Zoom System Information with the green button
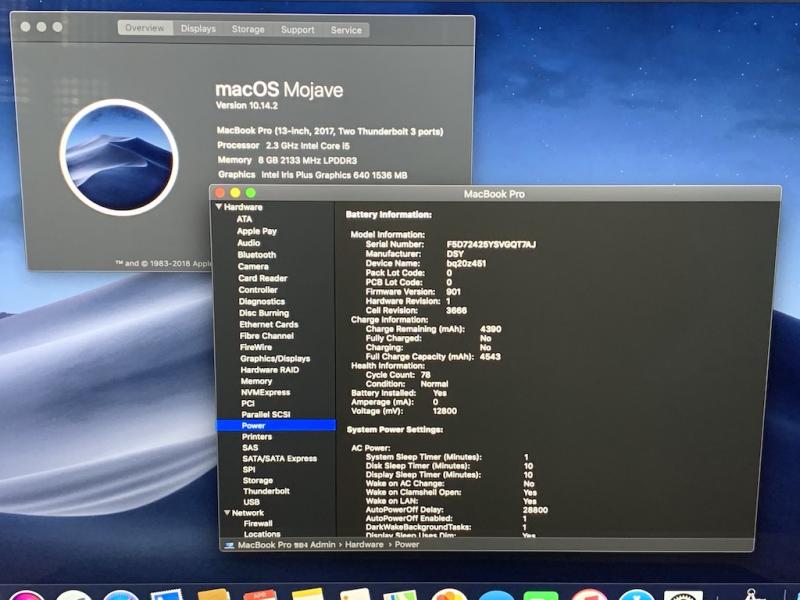Image resolution: width=800 pixels, height=600 pixels. coord(251,192)
